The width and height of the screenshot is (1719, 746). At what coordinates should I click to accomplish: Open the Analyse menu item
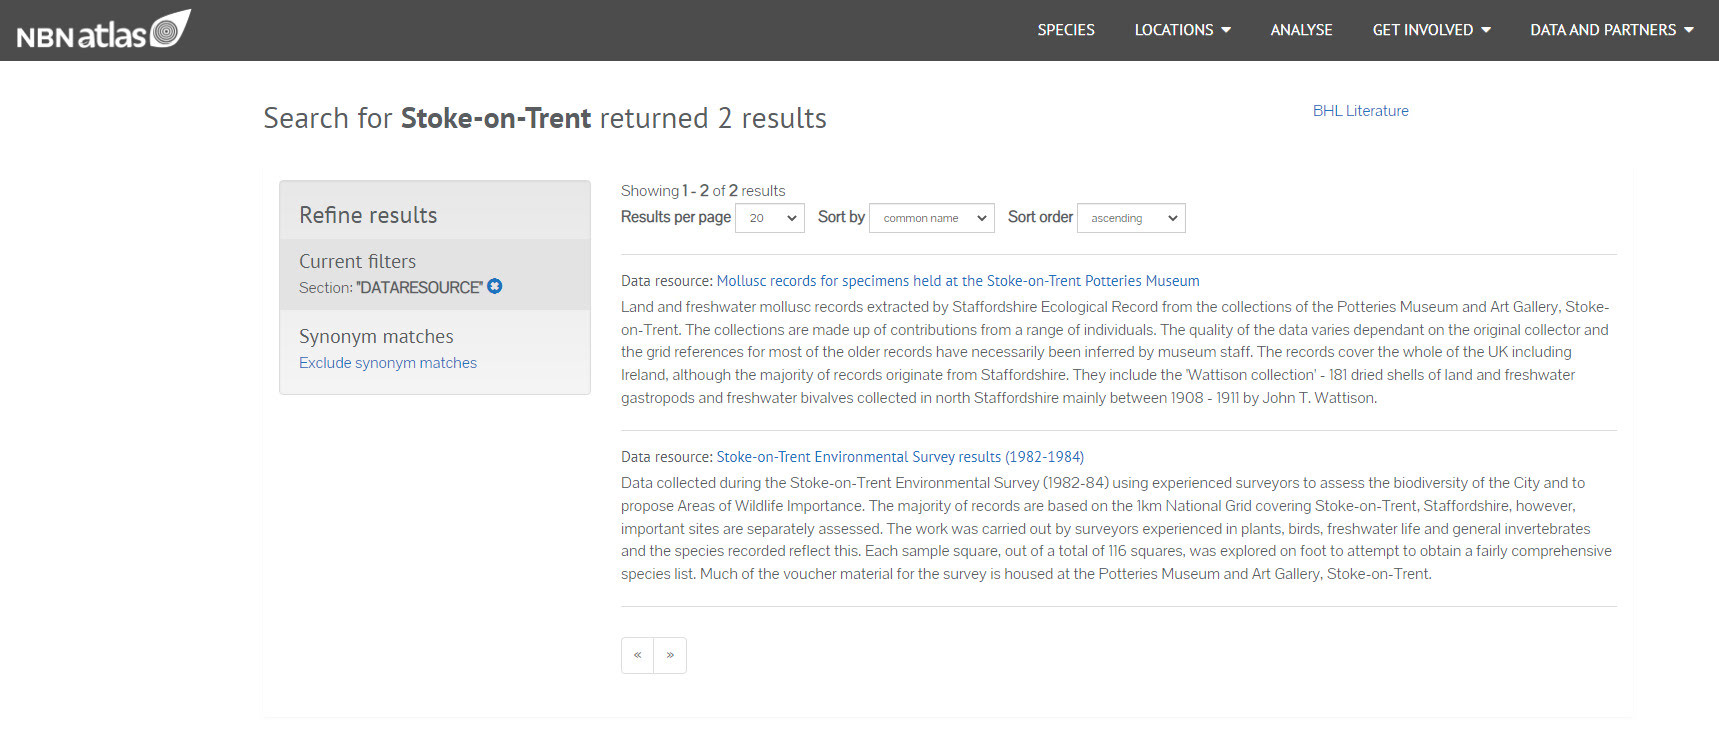[x=1301, y=30]
